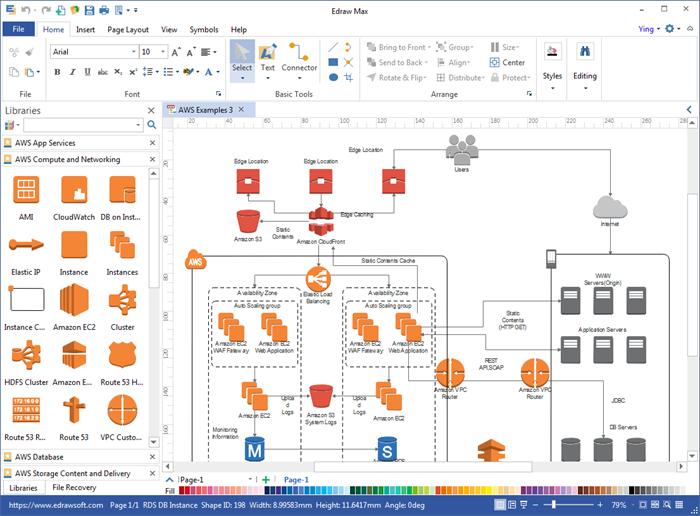Expand the Bring to Front dropdown

(429, 47)
